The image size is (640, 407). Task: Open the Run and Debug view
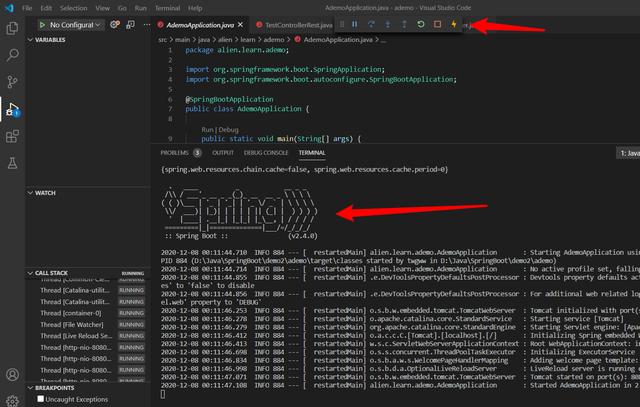pyautogui.click(x=12, y=109)
